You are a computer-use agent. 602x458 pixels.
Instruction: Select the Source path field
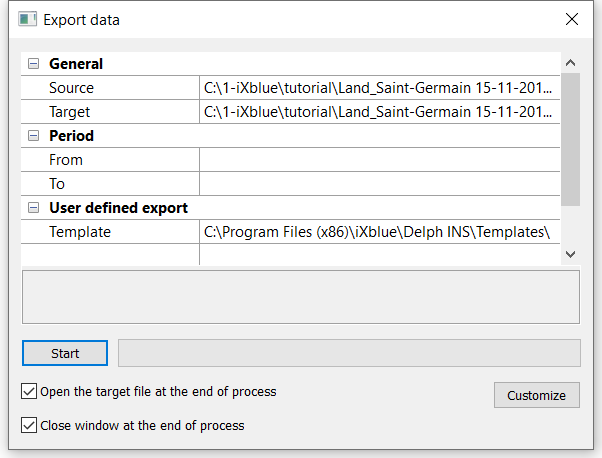tap(379, 88)
